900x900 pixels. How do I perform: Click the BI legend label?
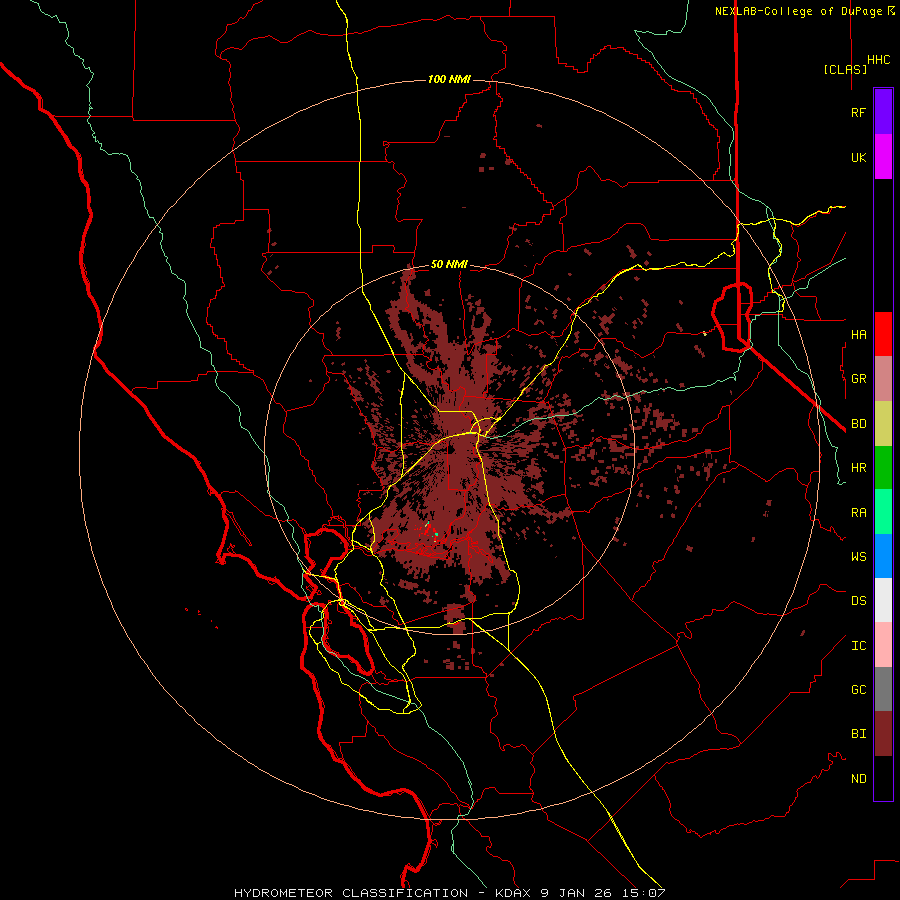pos(858,734)
